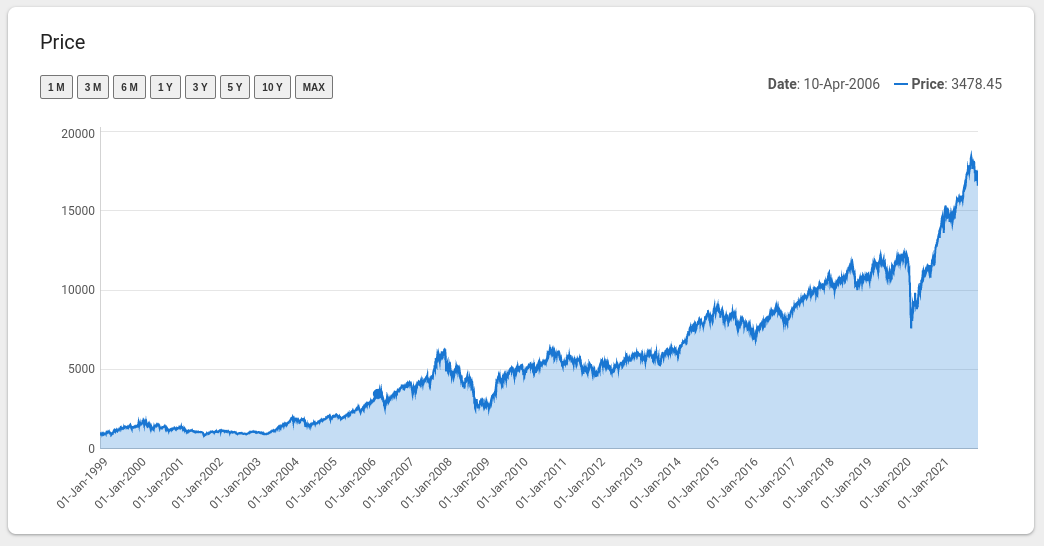Image resolution: width=1044 pixels, height=546 pixels.
Task: Choose the 3 Y range button
Action: pos(200,87)
